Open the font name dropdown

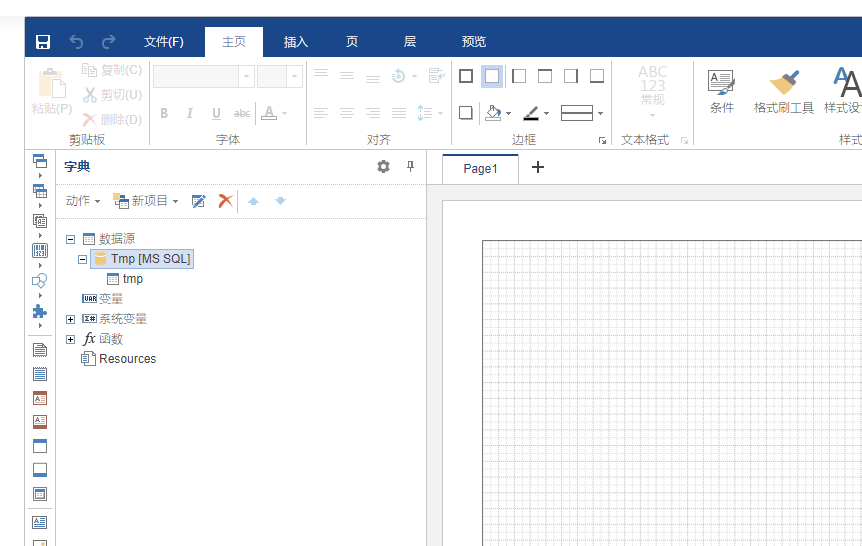click(246, 76)
